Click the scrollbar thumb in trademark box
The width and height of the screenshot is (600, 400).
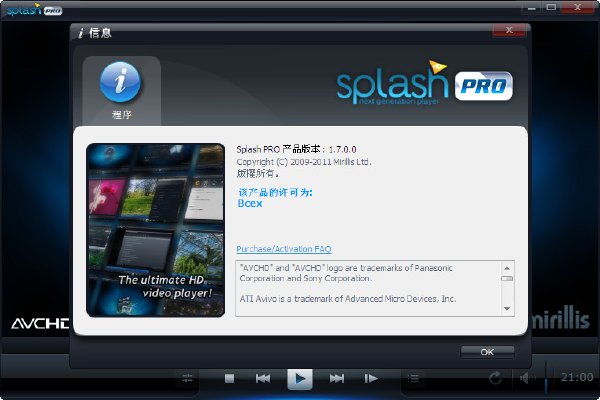(x=507, y=279)
